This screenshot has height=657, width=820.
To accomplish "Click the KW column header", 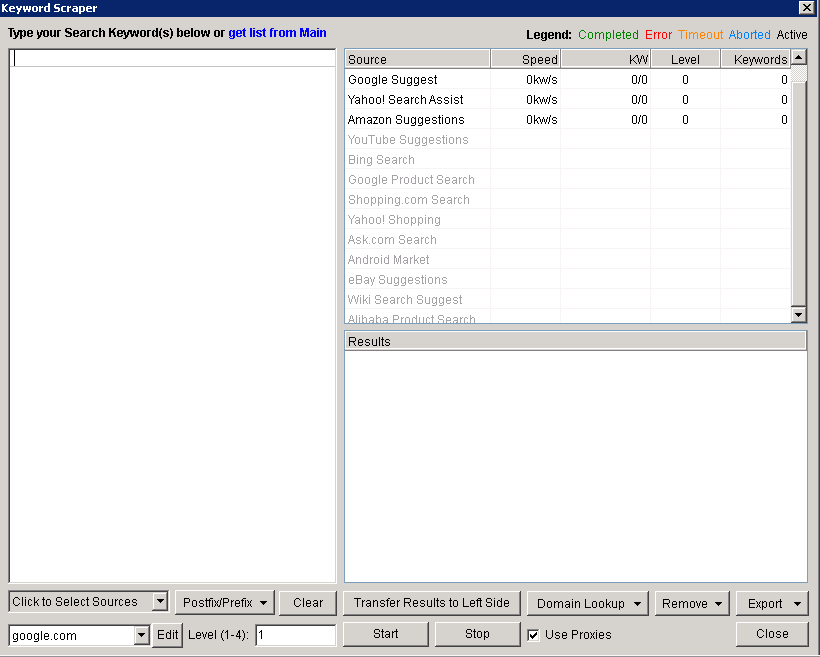I will pos(606,59).
